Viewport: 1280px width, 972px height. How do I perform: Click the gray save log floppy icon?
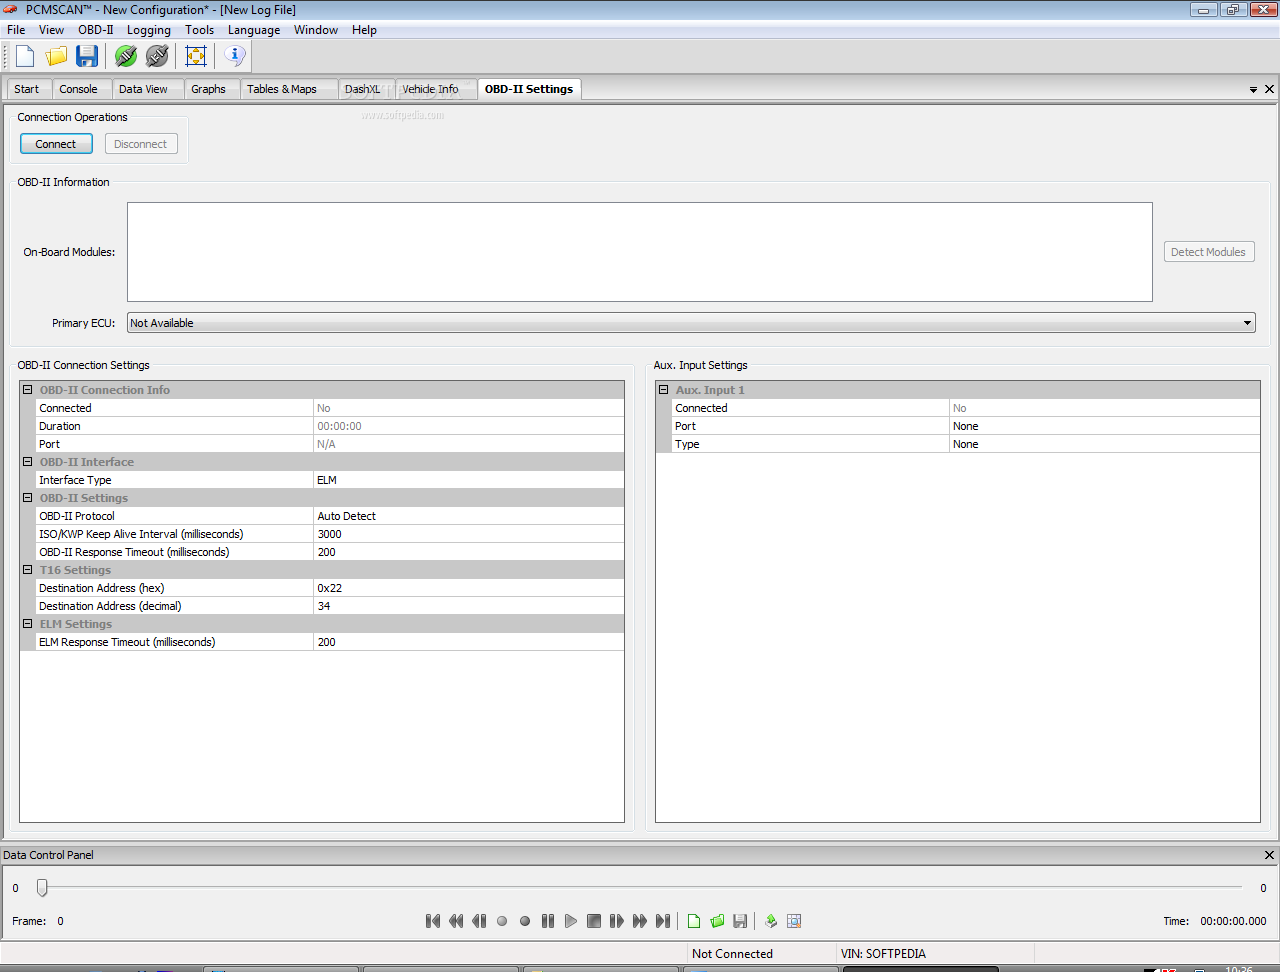[740, 921]
